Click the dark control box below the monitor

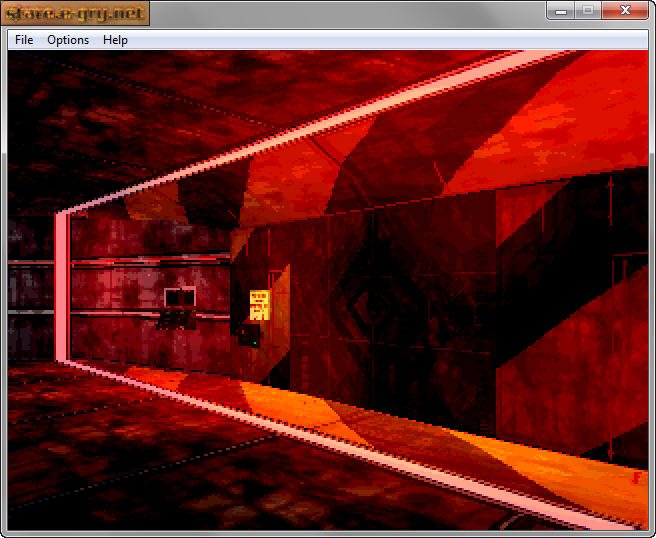pyautogui.click(x=176, y=318)
